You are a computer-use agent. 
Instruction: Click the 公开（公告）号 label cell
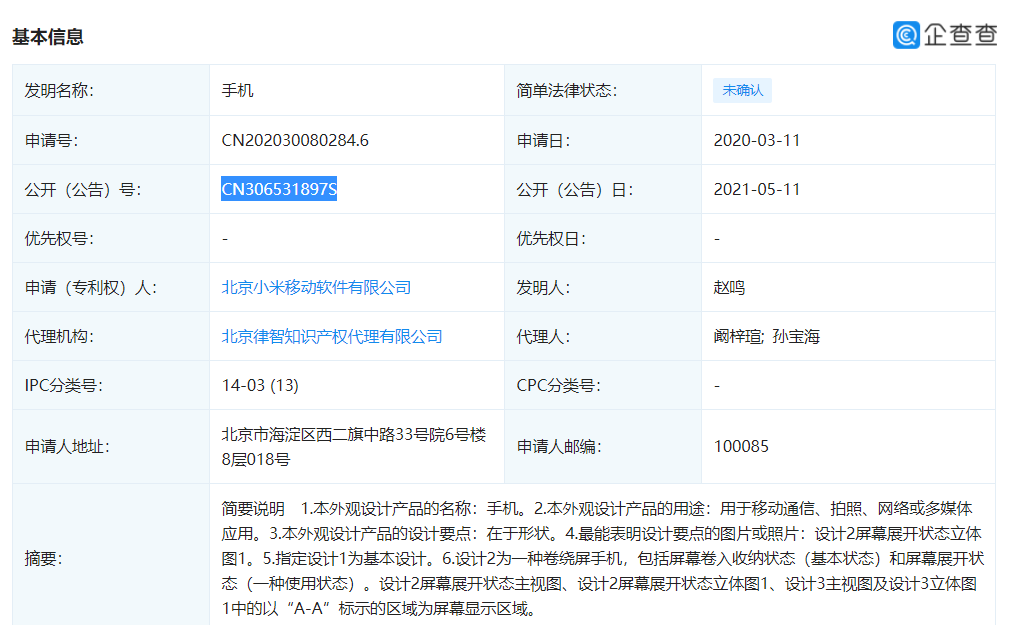[x=111, y=189]
